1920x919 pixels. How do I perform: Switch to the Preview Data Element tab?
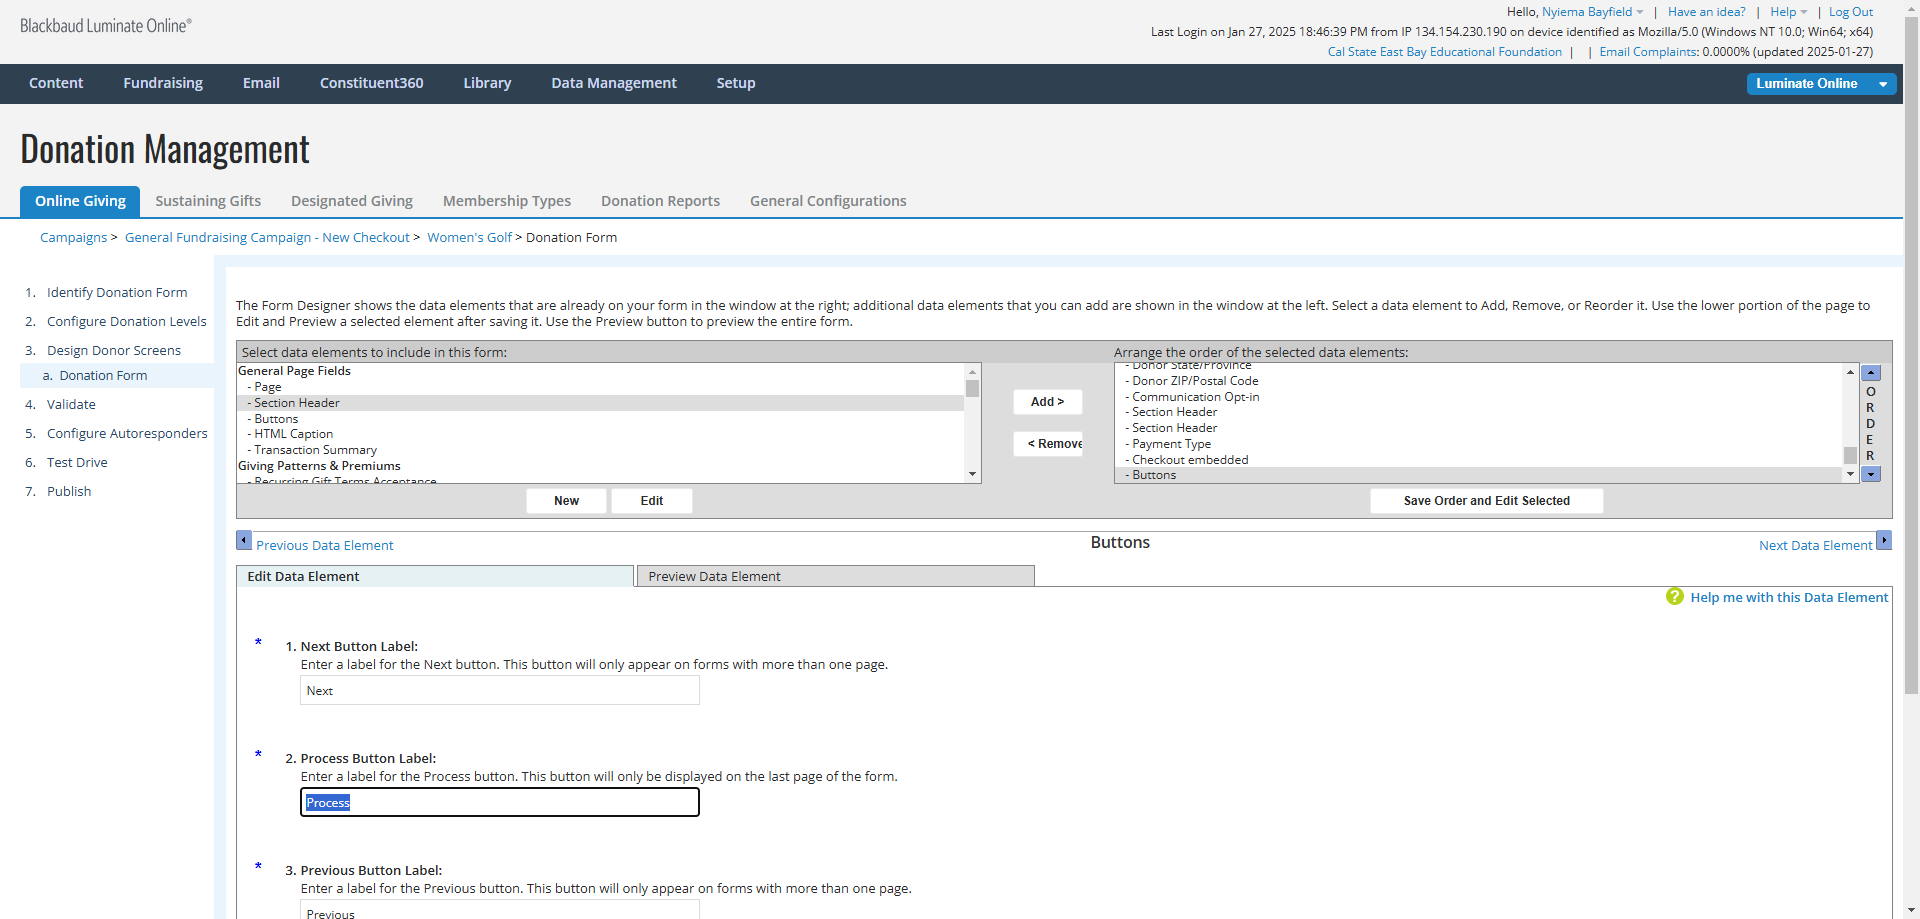pyautogui.click(x=834, y=576)
